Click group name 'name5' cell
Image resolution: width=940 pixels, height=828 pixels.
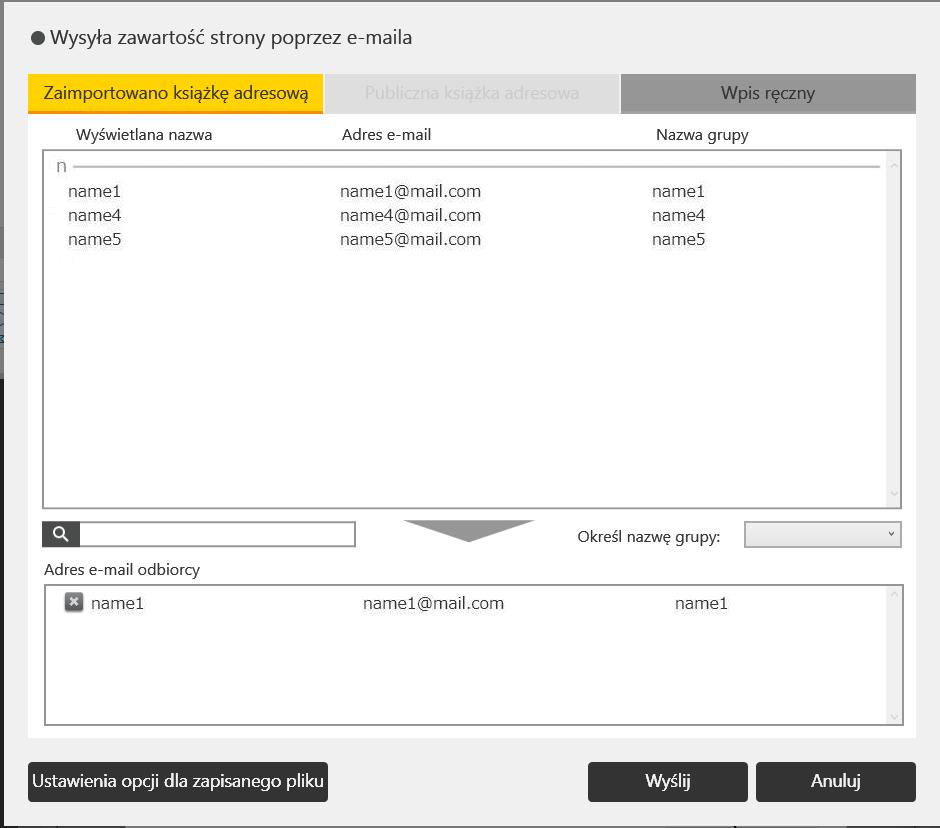click(678, 239)
